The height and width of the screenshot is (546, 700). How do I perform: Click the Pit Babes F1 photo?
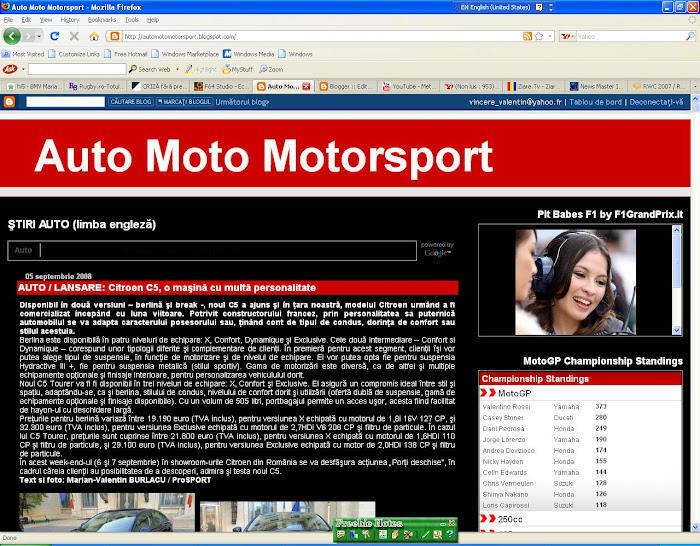(x=575, y=282)
